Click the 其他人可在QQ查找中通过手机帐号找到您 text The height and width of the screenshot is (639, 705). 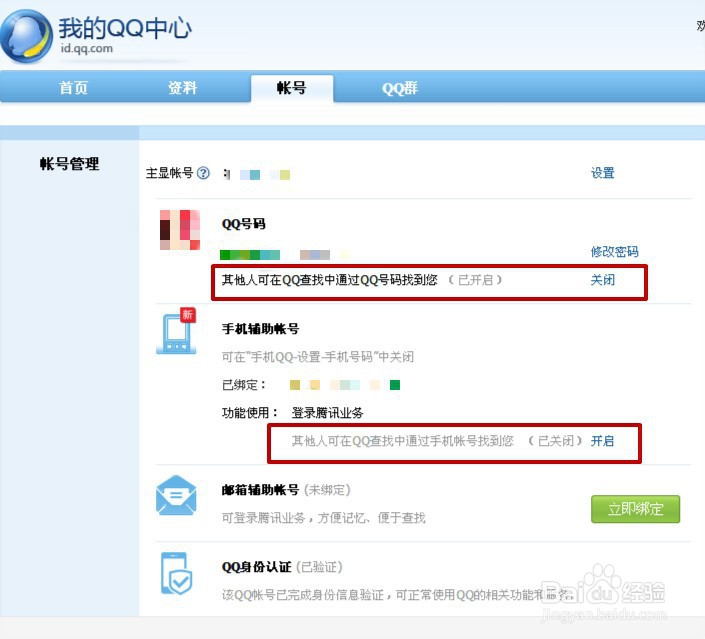402,441
